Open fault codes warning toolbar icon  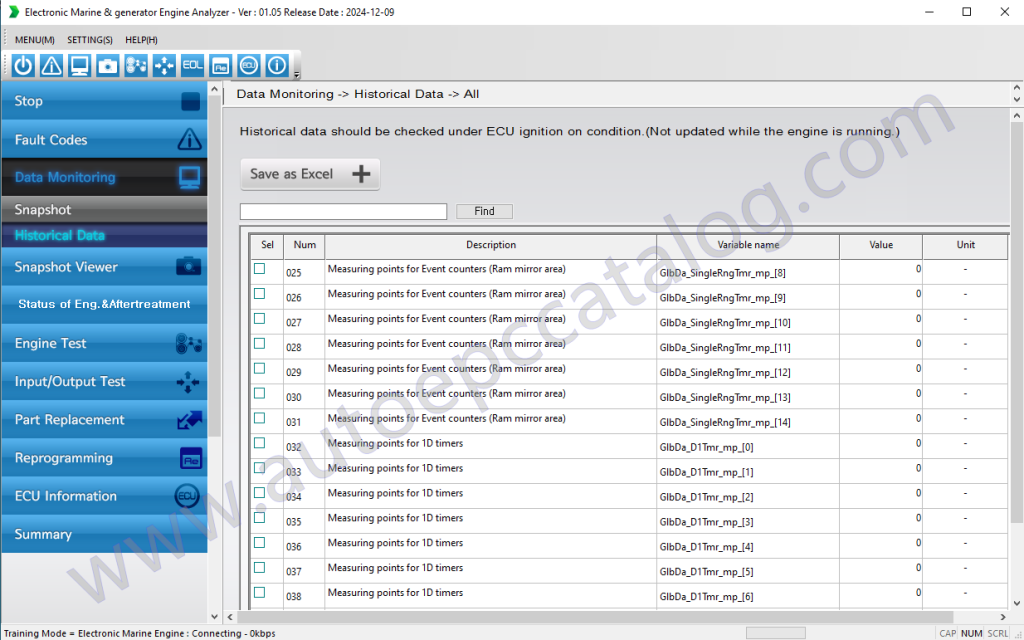coord(52,65)
